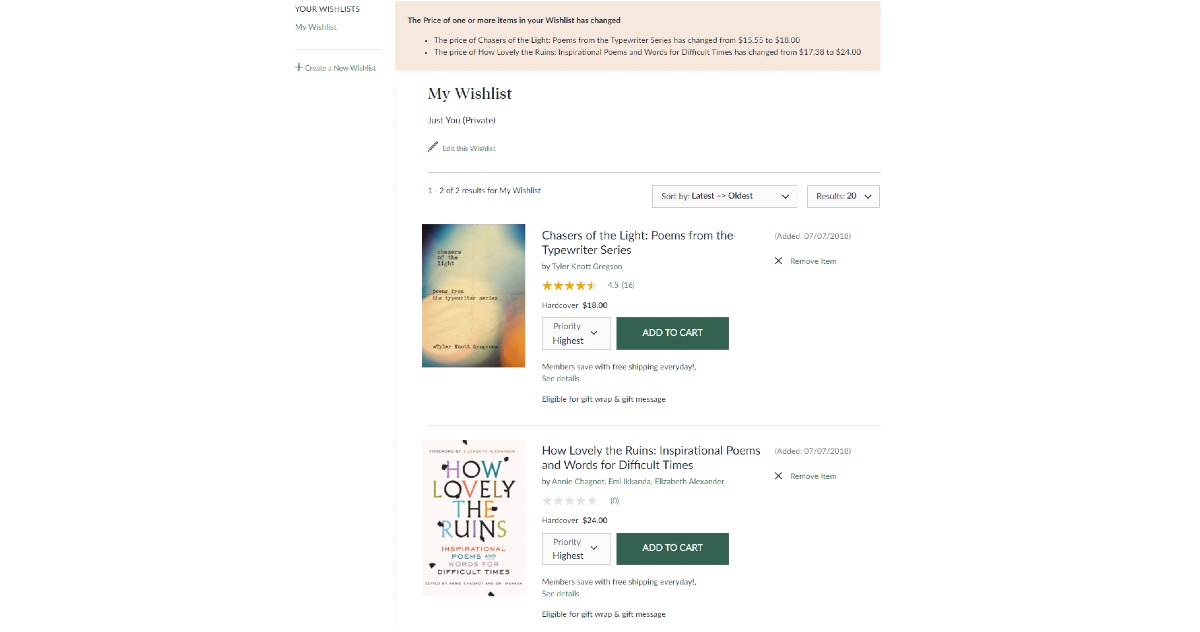Click the star rating for Chasers of the Light
1200x632 pixels.
pyautogui.click(x=569, y=286)
